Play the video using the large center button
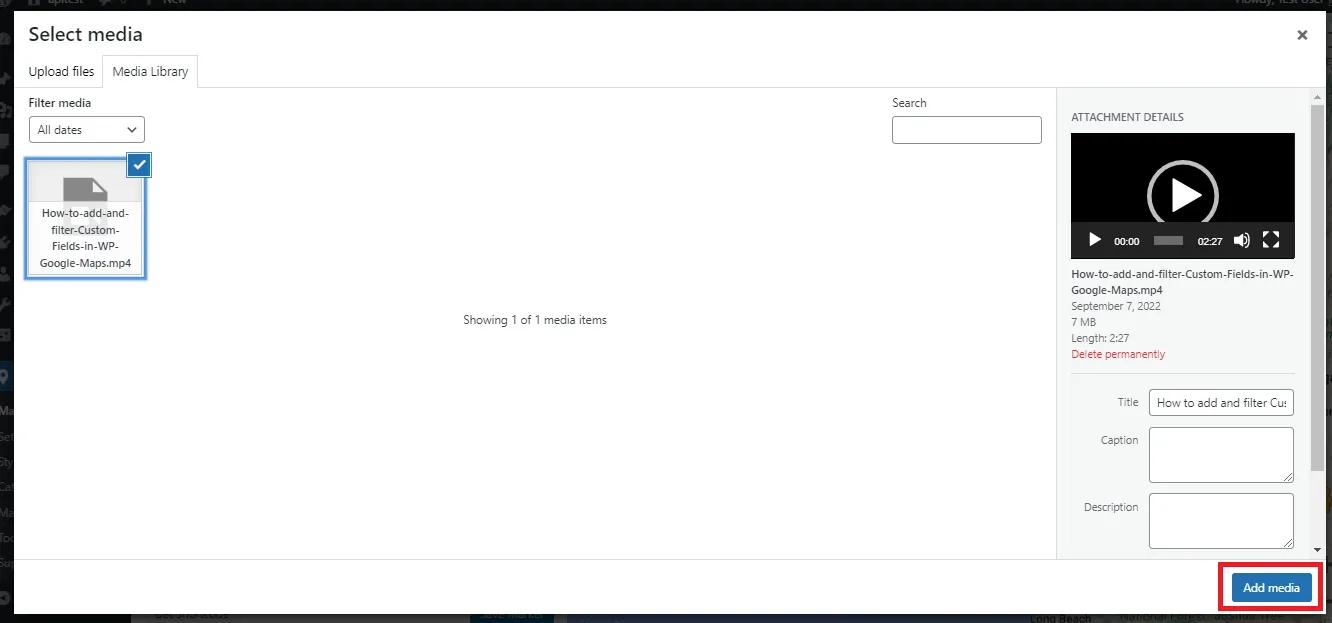 (x=1182, y=195)
